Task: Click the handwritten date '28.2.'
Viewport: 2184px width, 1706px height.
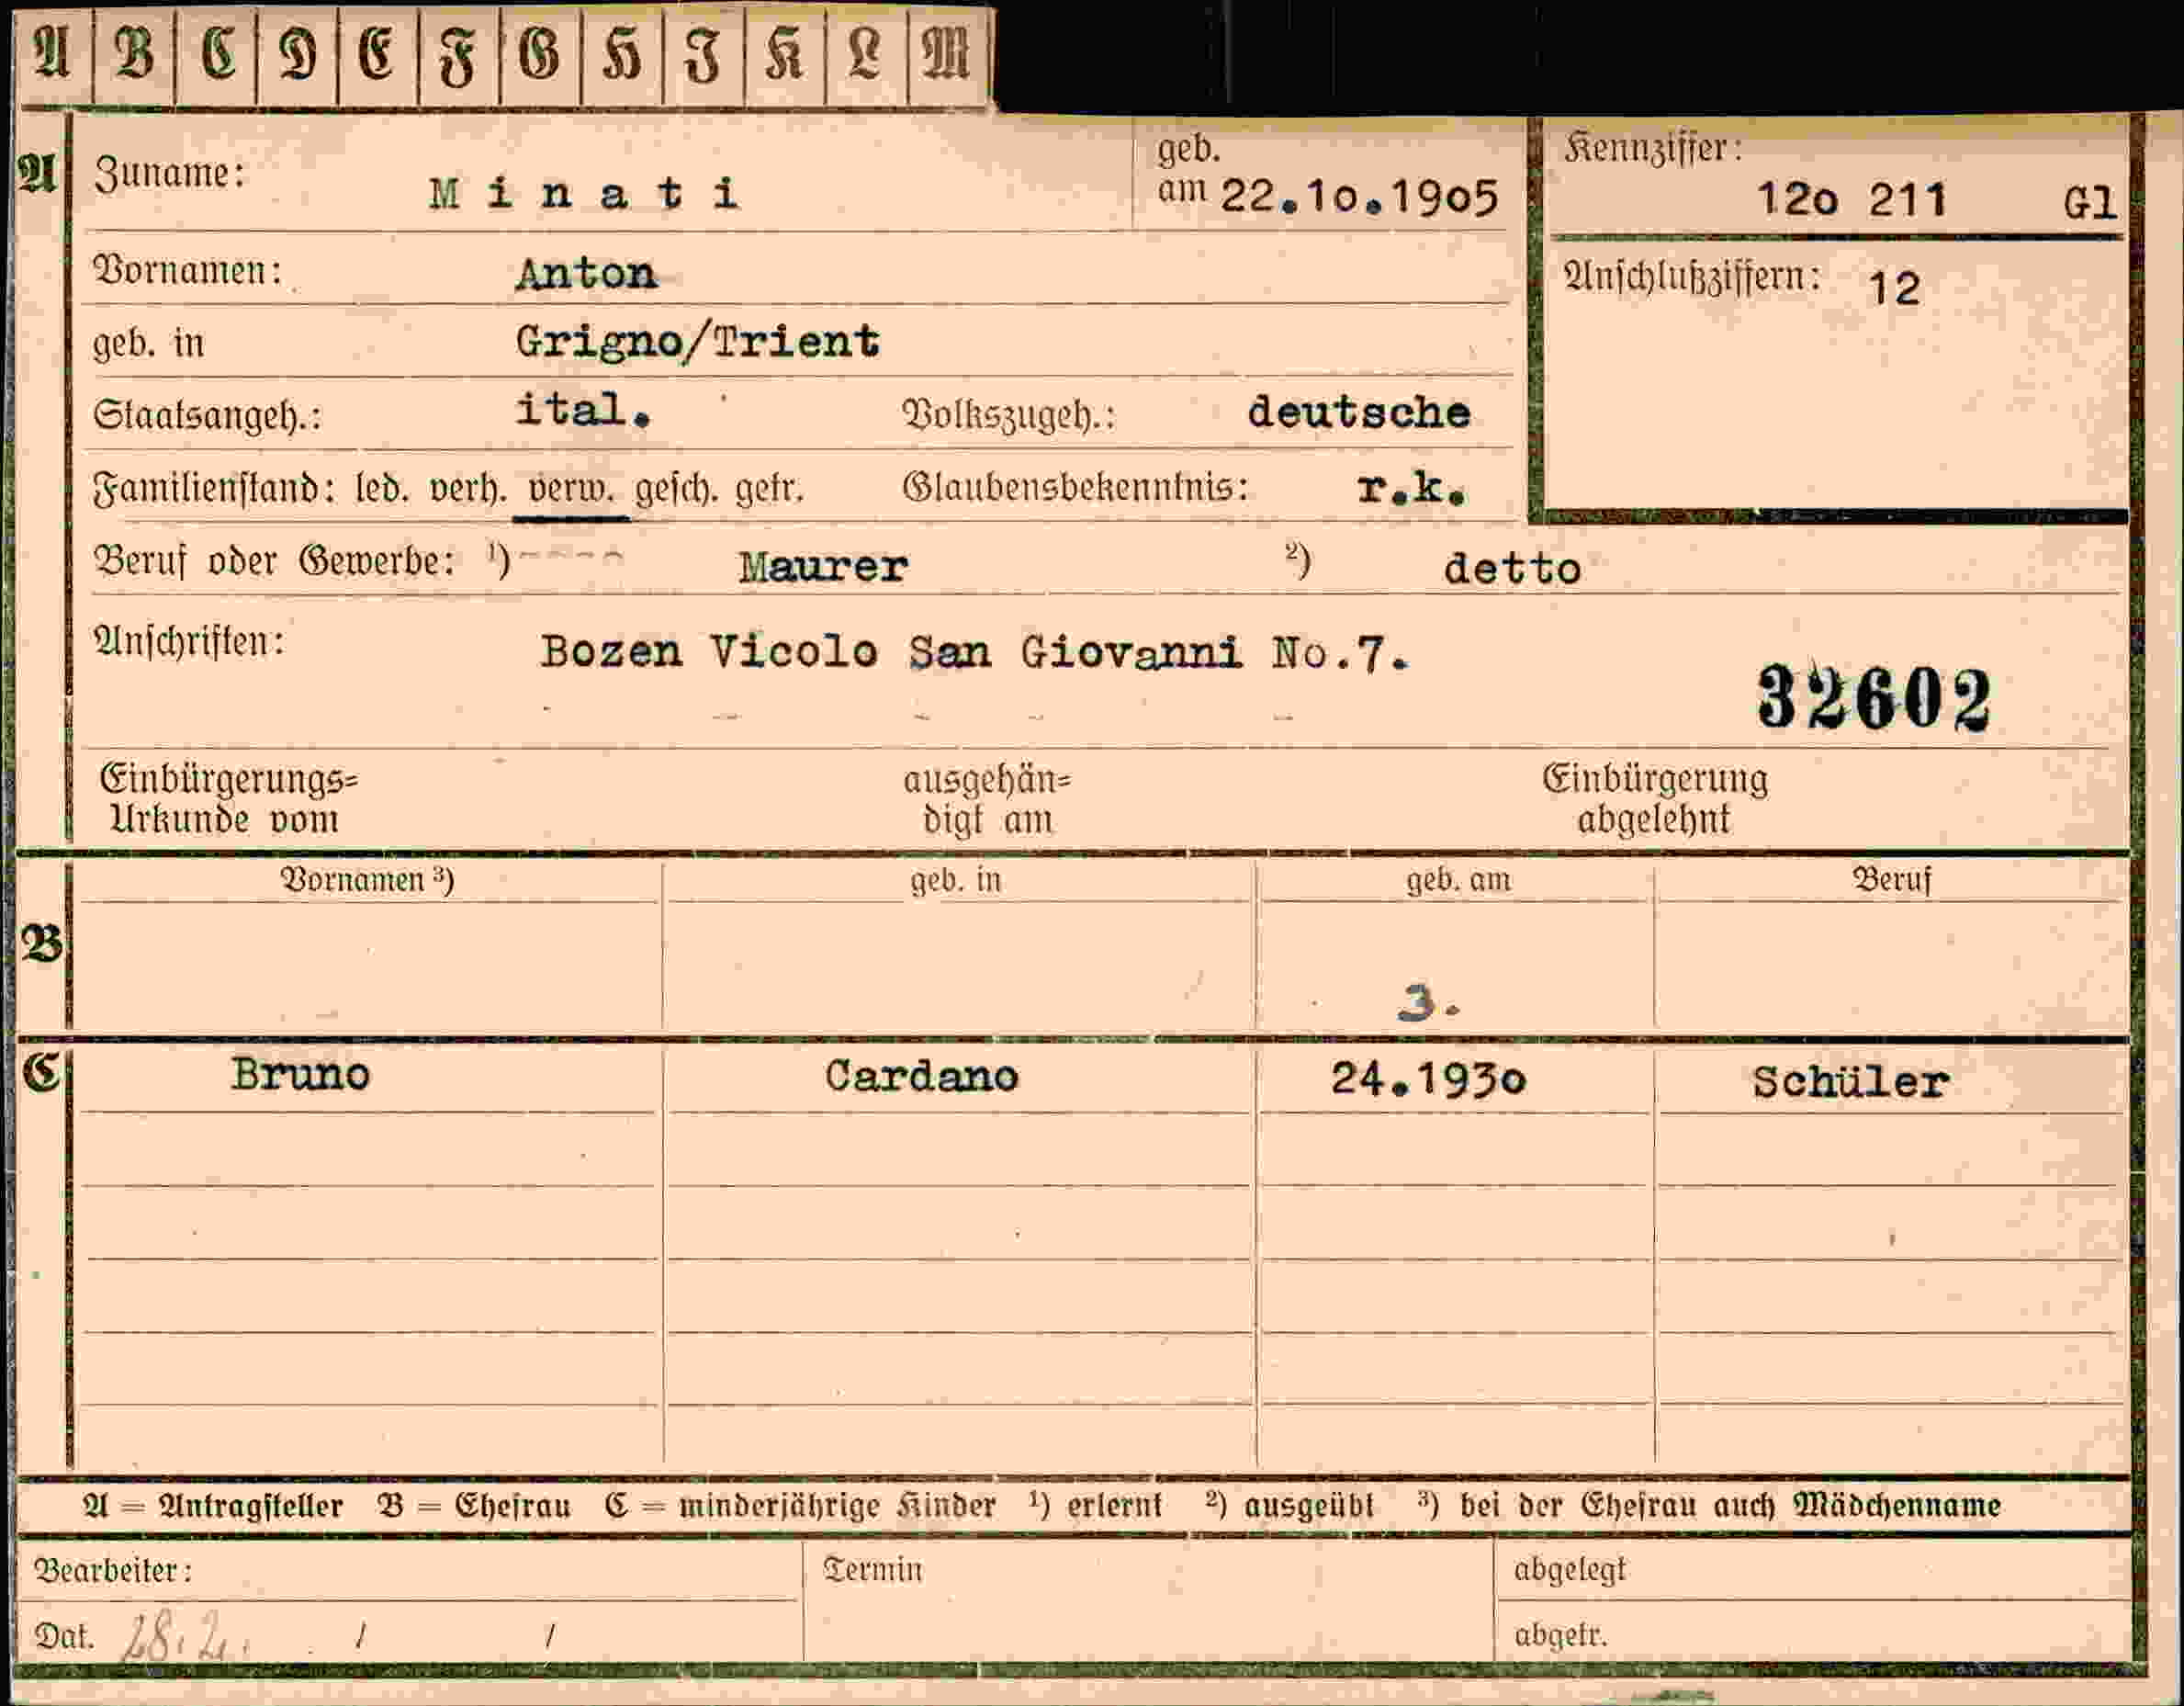Action: click(x=184, y=1637)
